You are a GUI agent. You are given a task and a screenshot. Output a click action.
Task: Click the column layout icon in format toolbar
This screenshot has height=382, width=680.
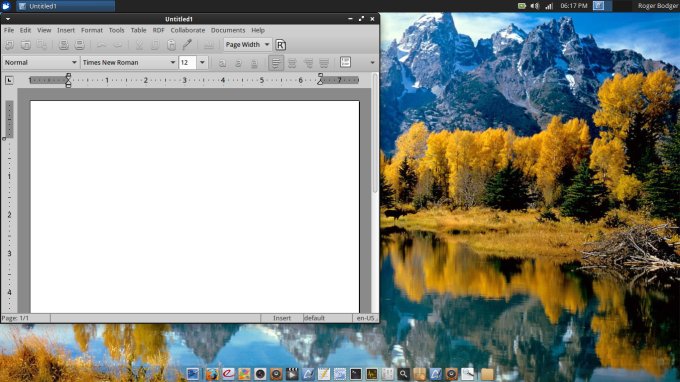point(345,62)
